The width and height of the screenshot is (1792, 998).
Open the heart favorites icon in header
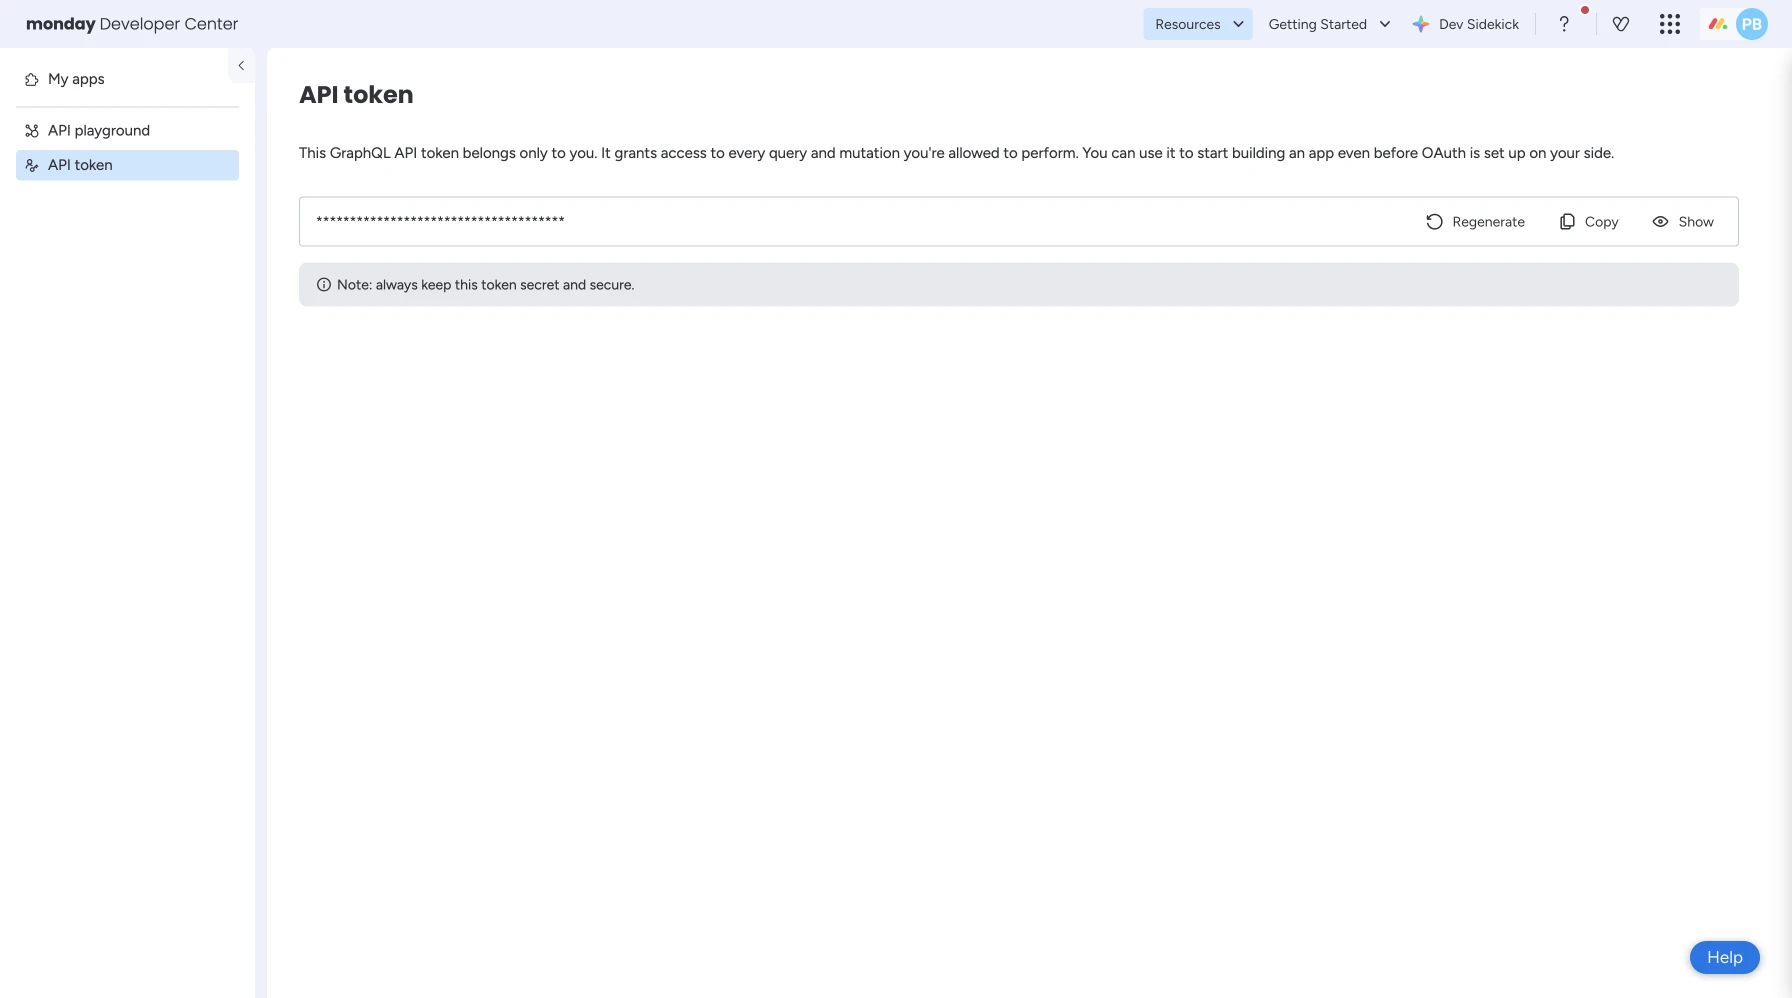(x=1621, y=24)
